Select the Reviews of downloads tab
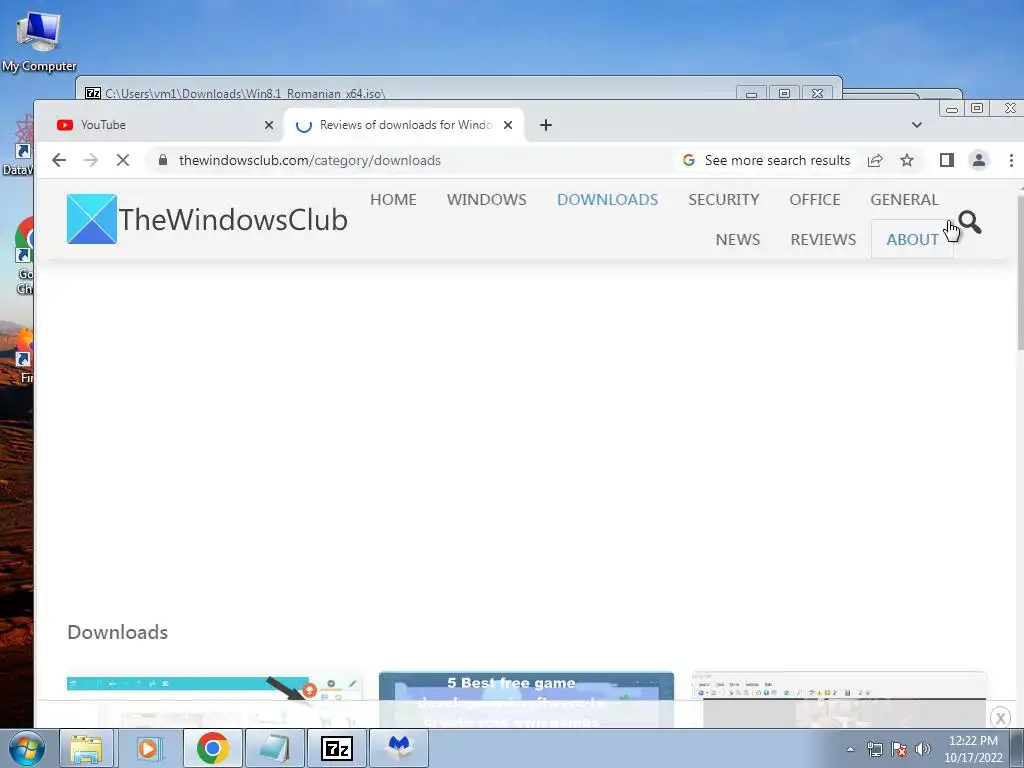This screenshot has width=1024, height=768. [404, 125]
